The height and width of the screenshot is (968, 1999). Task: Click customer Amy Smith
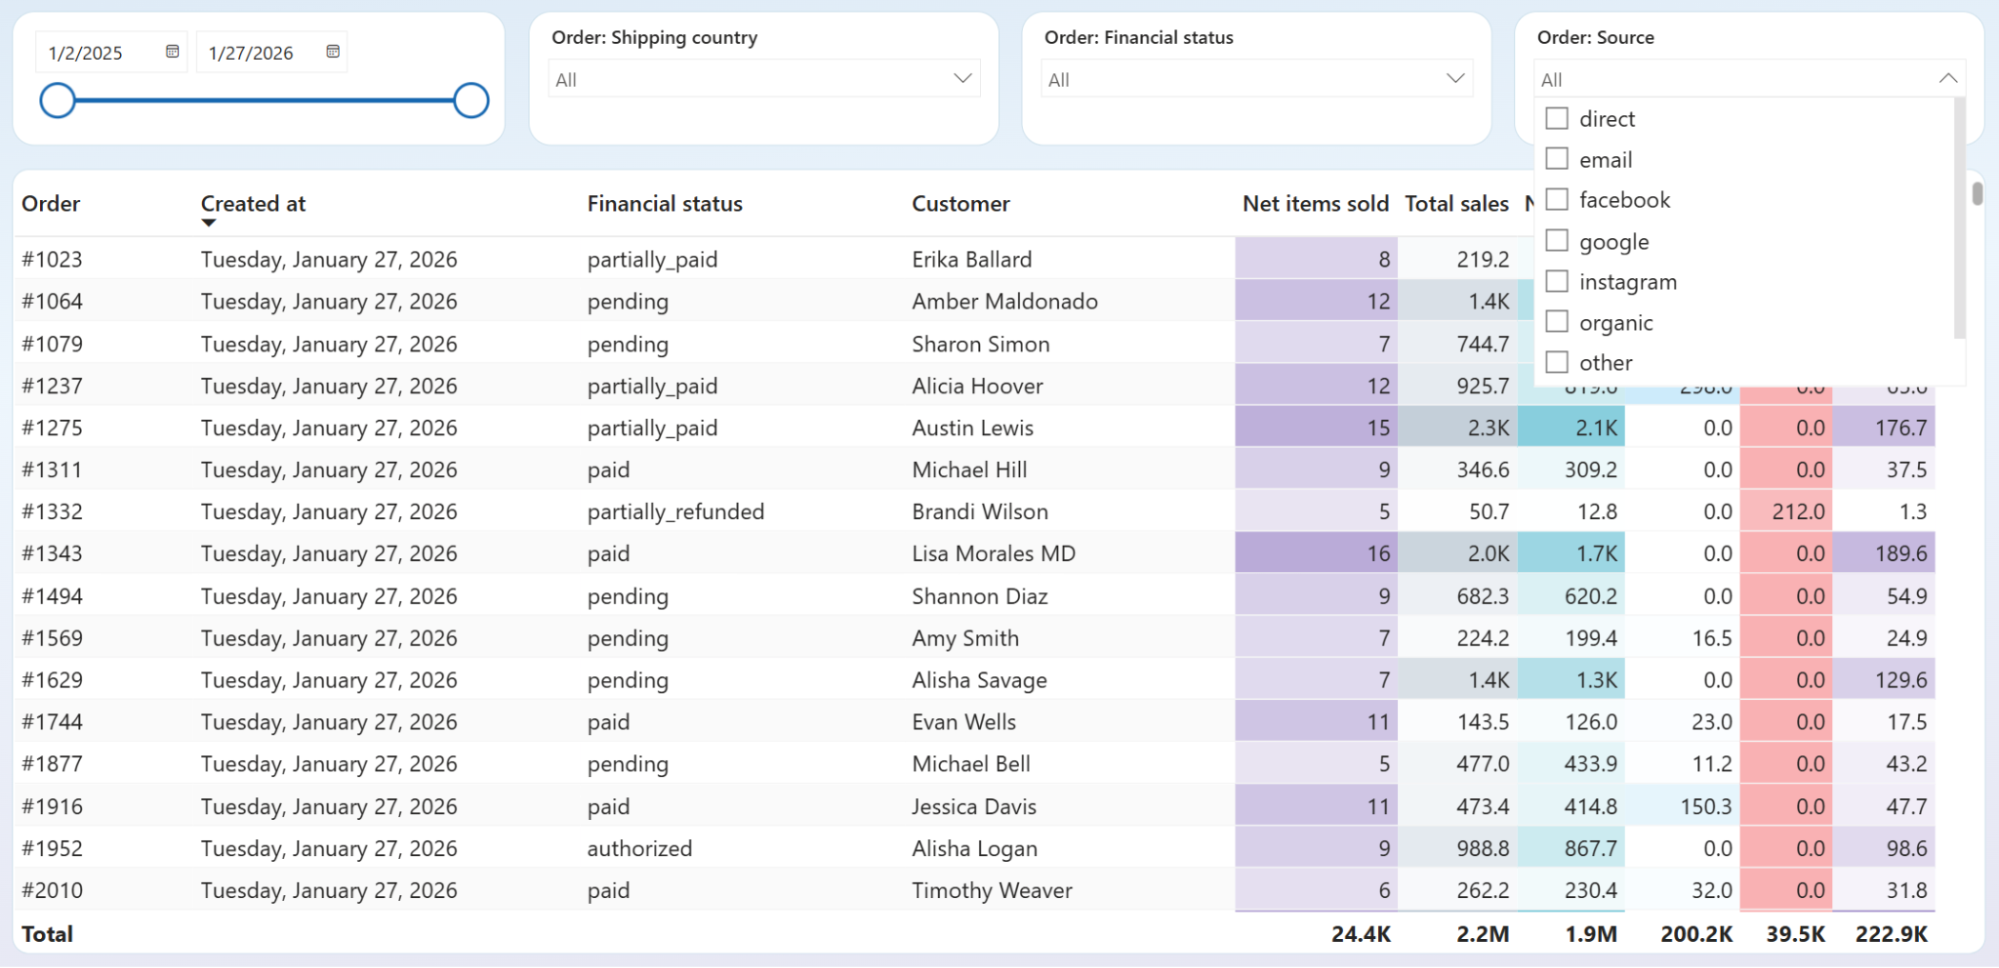pos(965,639)
